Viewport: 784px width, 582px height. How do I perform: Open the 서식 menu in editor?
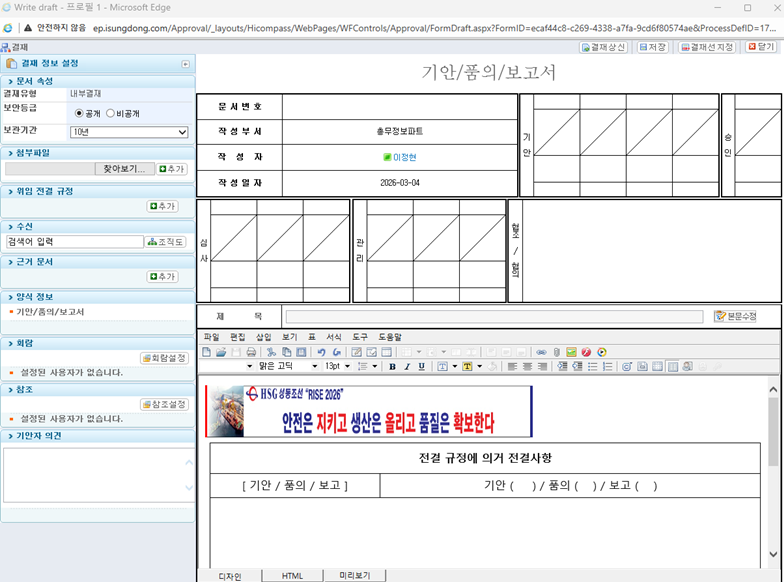click(334, 337)
